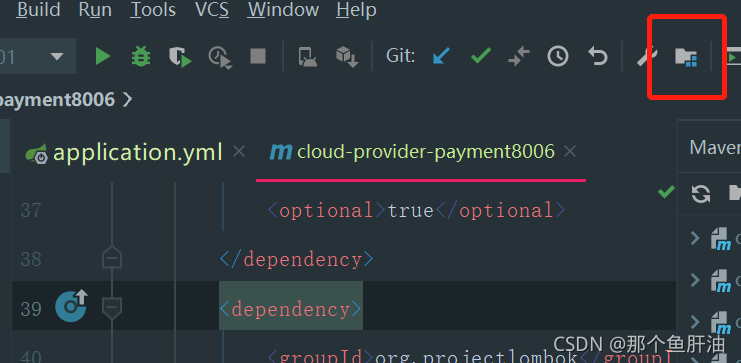Show Git History clock icon
This screenshot has height=363, width=741.
[558, 56]
